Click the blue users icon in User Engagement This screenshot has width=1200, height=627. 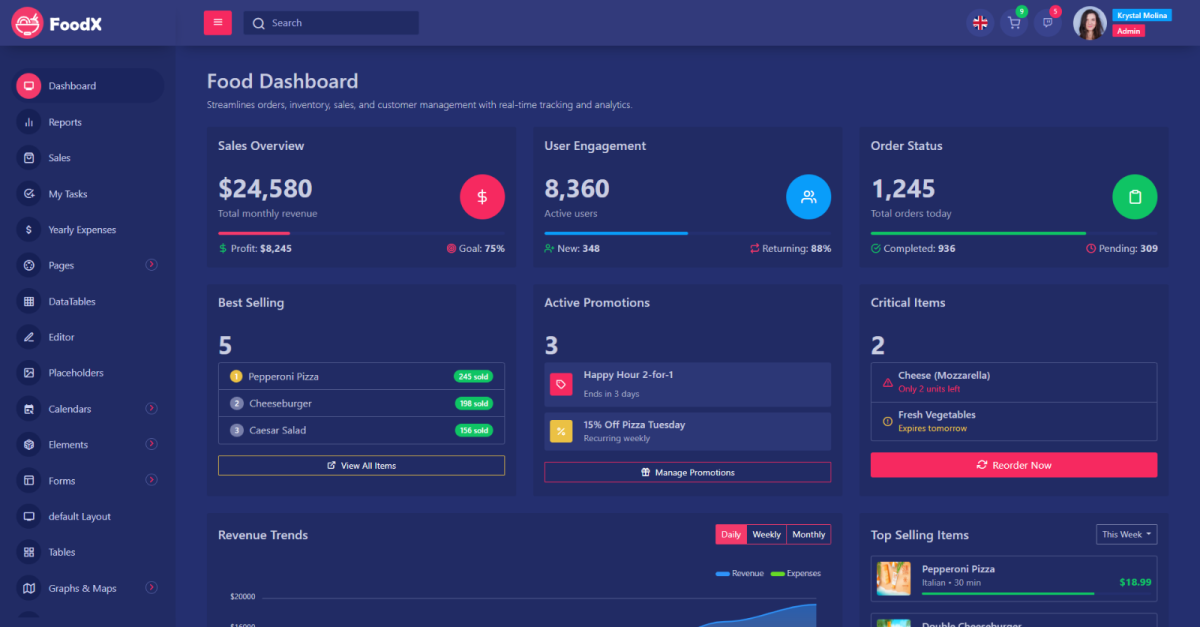coord(808,197)
